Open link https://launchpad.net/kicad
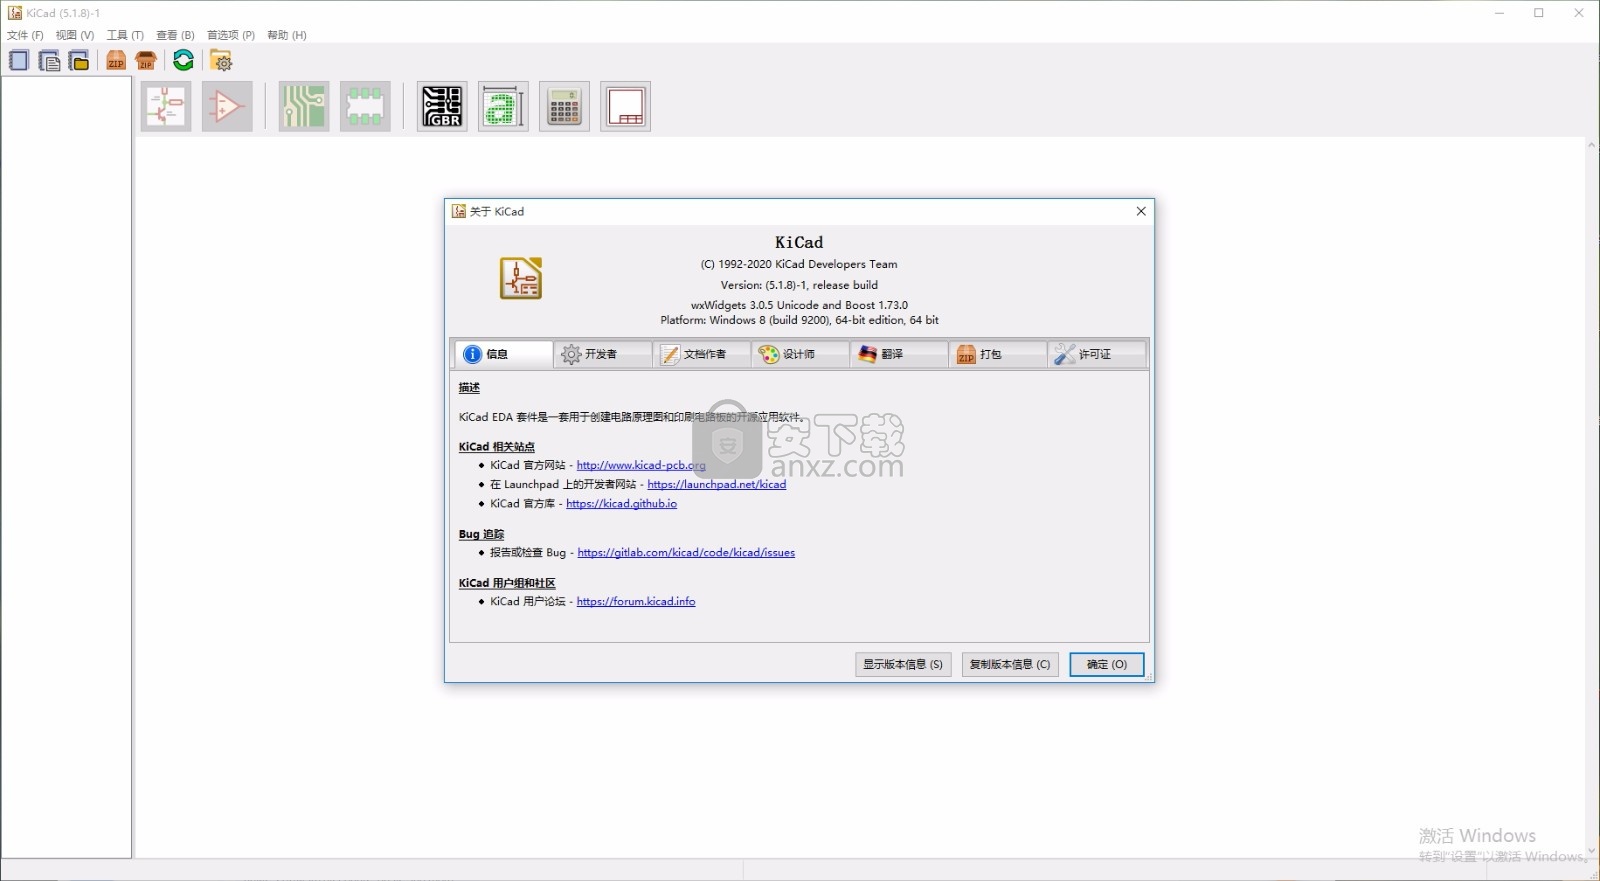The height and width of the screenshot is (881, 1600). coord(716,484)
